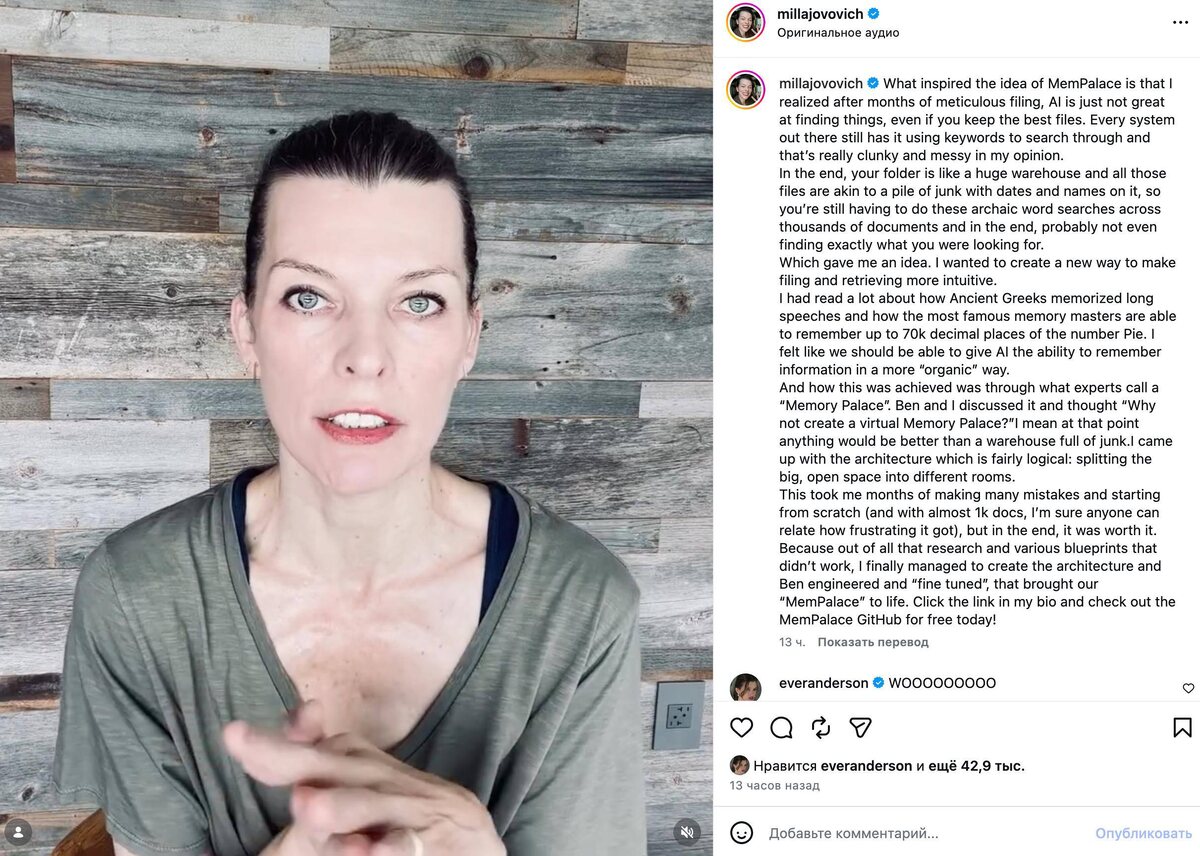Open everanderson username in comments
1200x856 pixels.
click(824, 683)
